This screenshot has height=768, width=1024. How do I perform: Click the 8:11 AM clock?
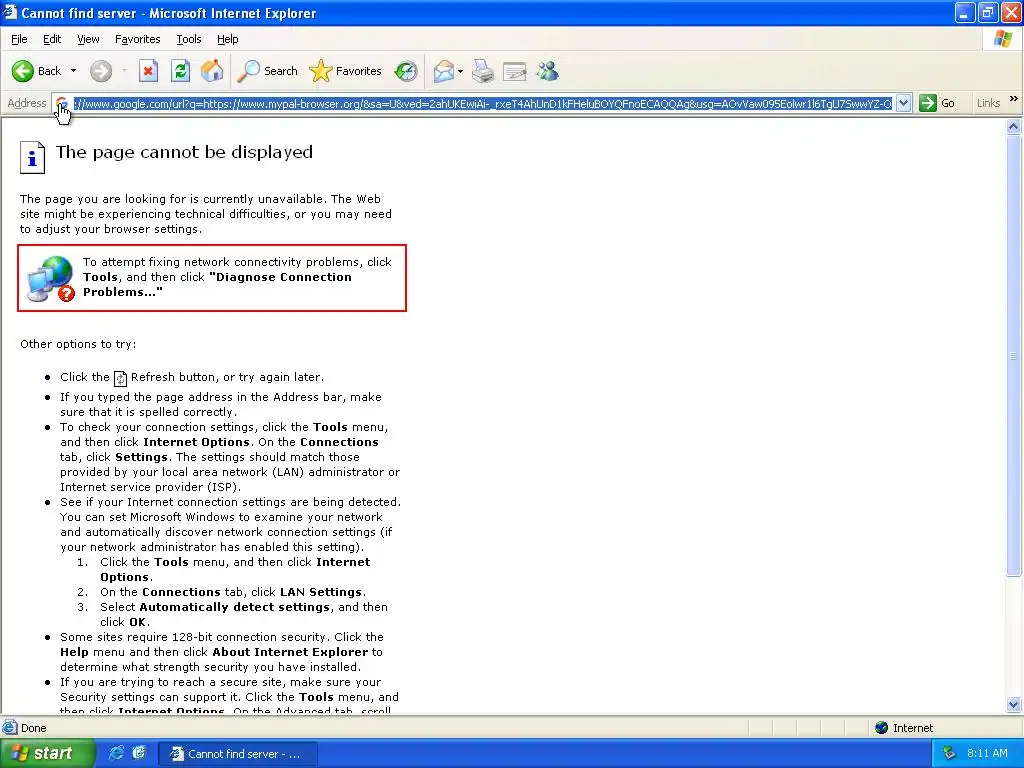pos(987,754)
